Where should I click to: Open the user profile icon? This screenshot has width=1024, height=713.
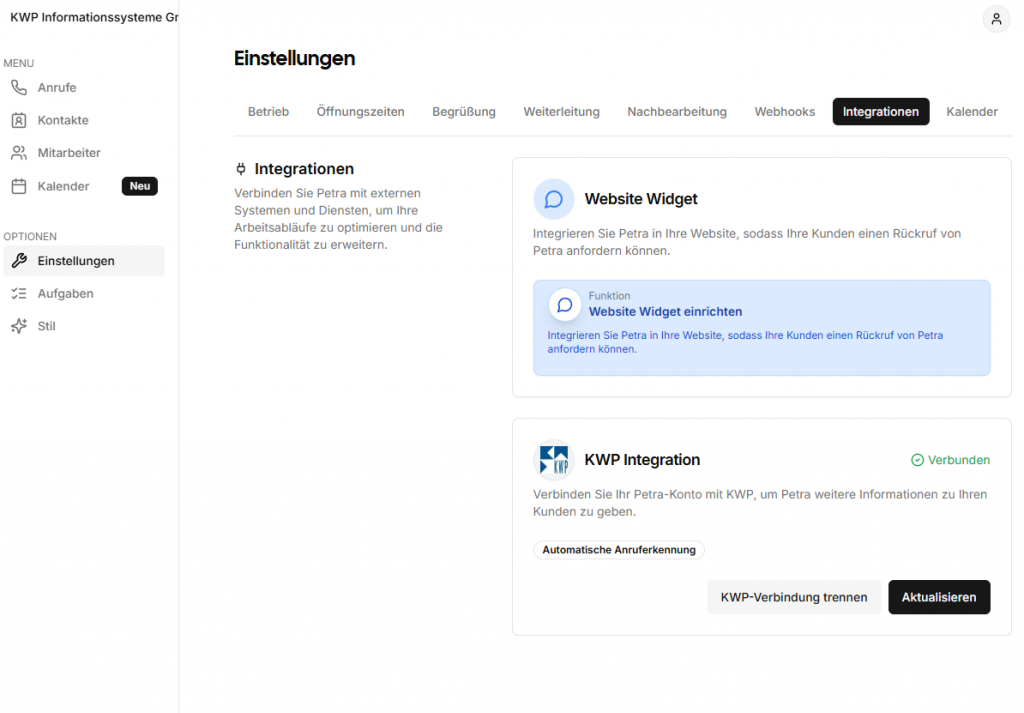[x=996, y=19]
